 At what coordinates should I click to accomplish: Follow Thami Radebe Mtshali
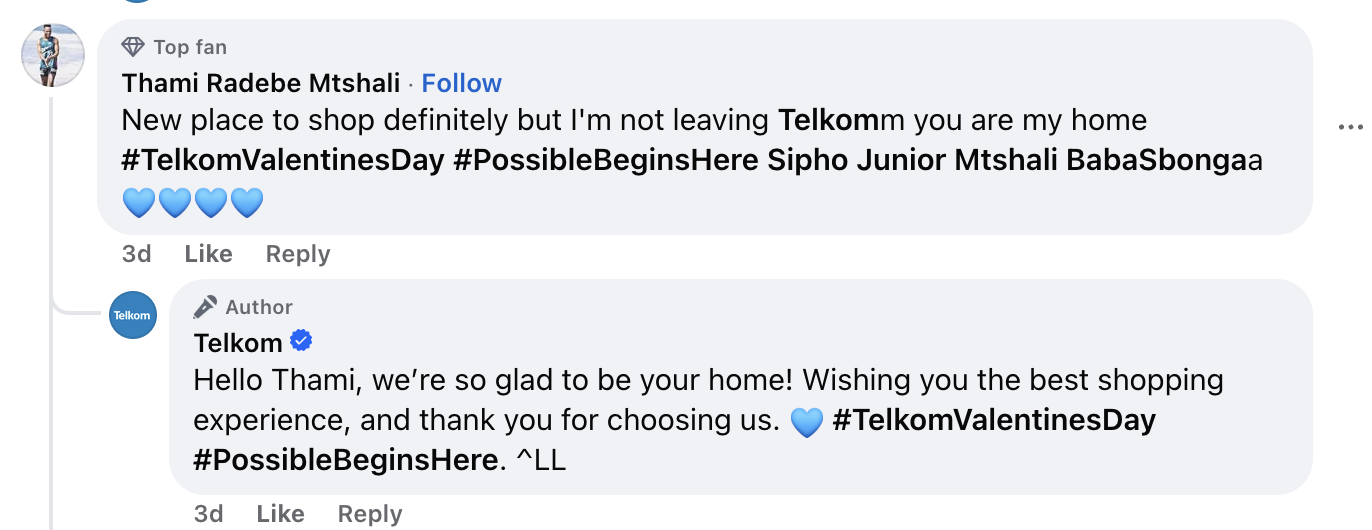coord(461,83)
